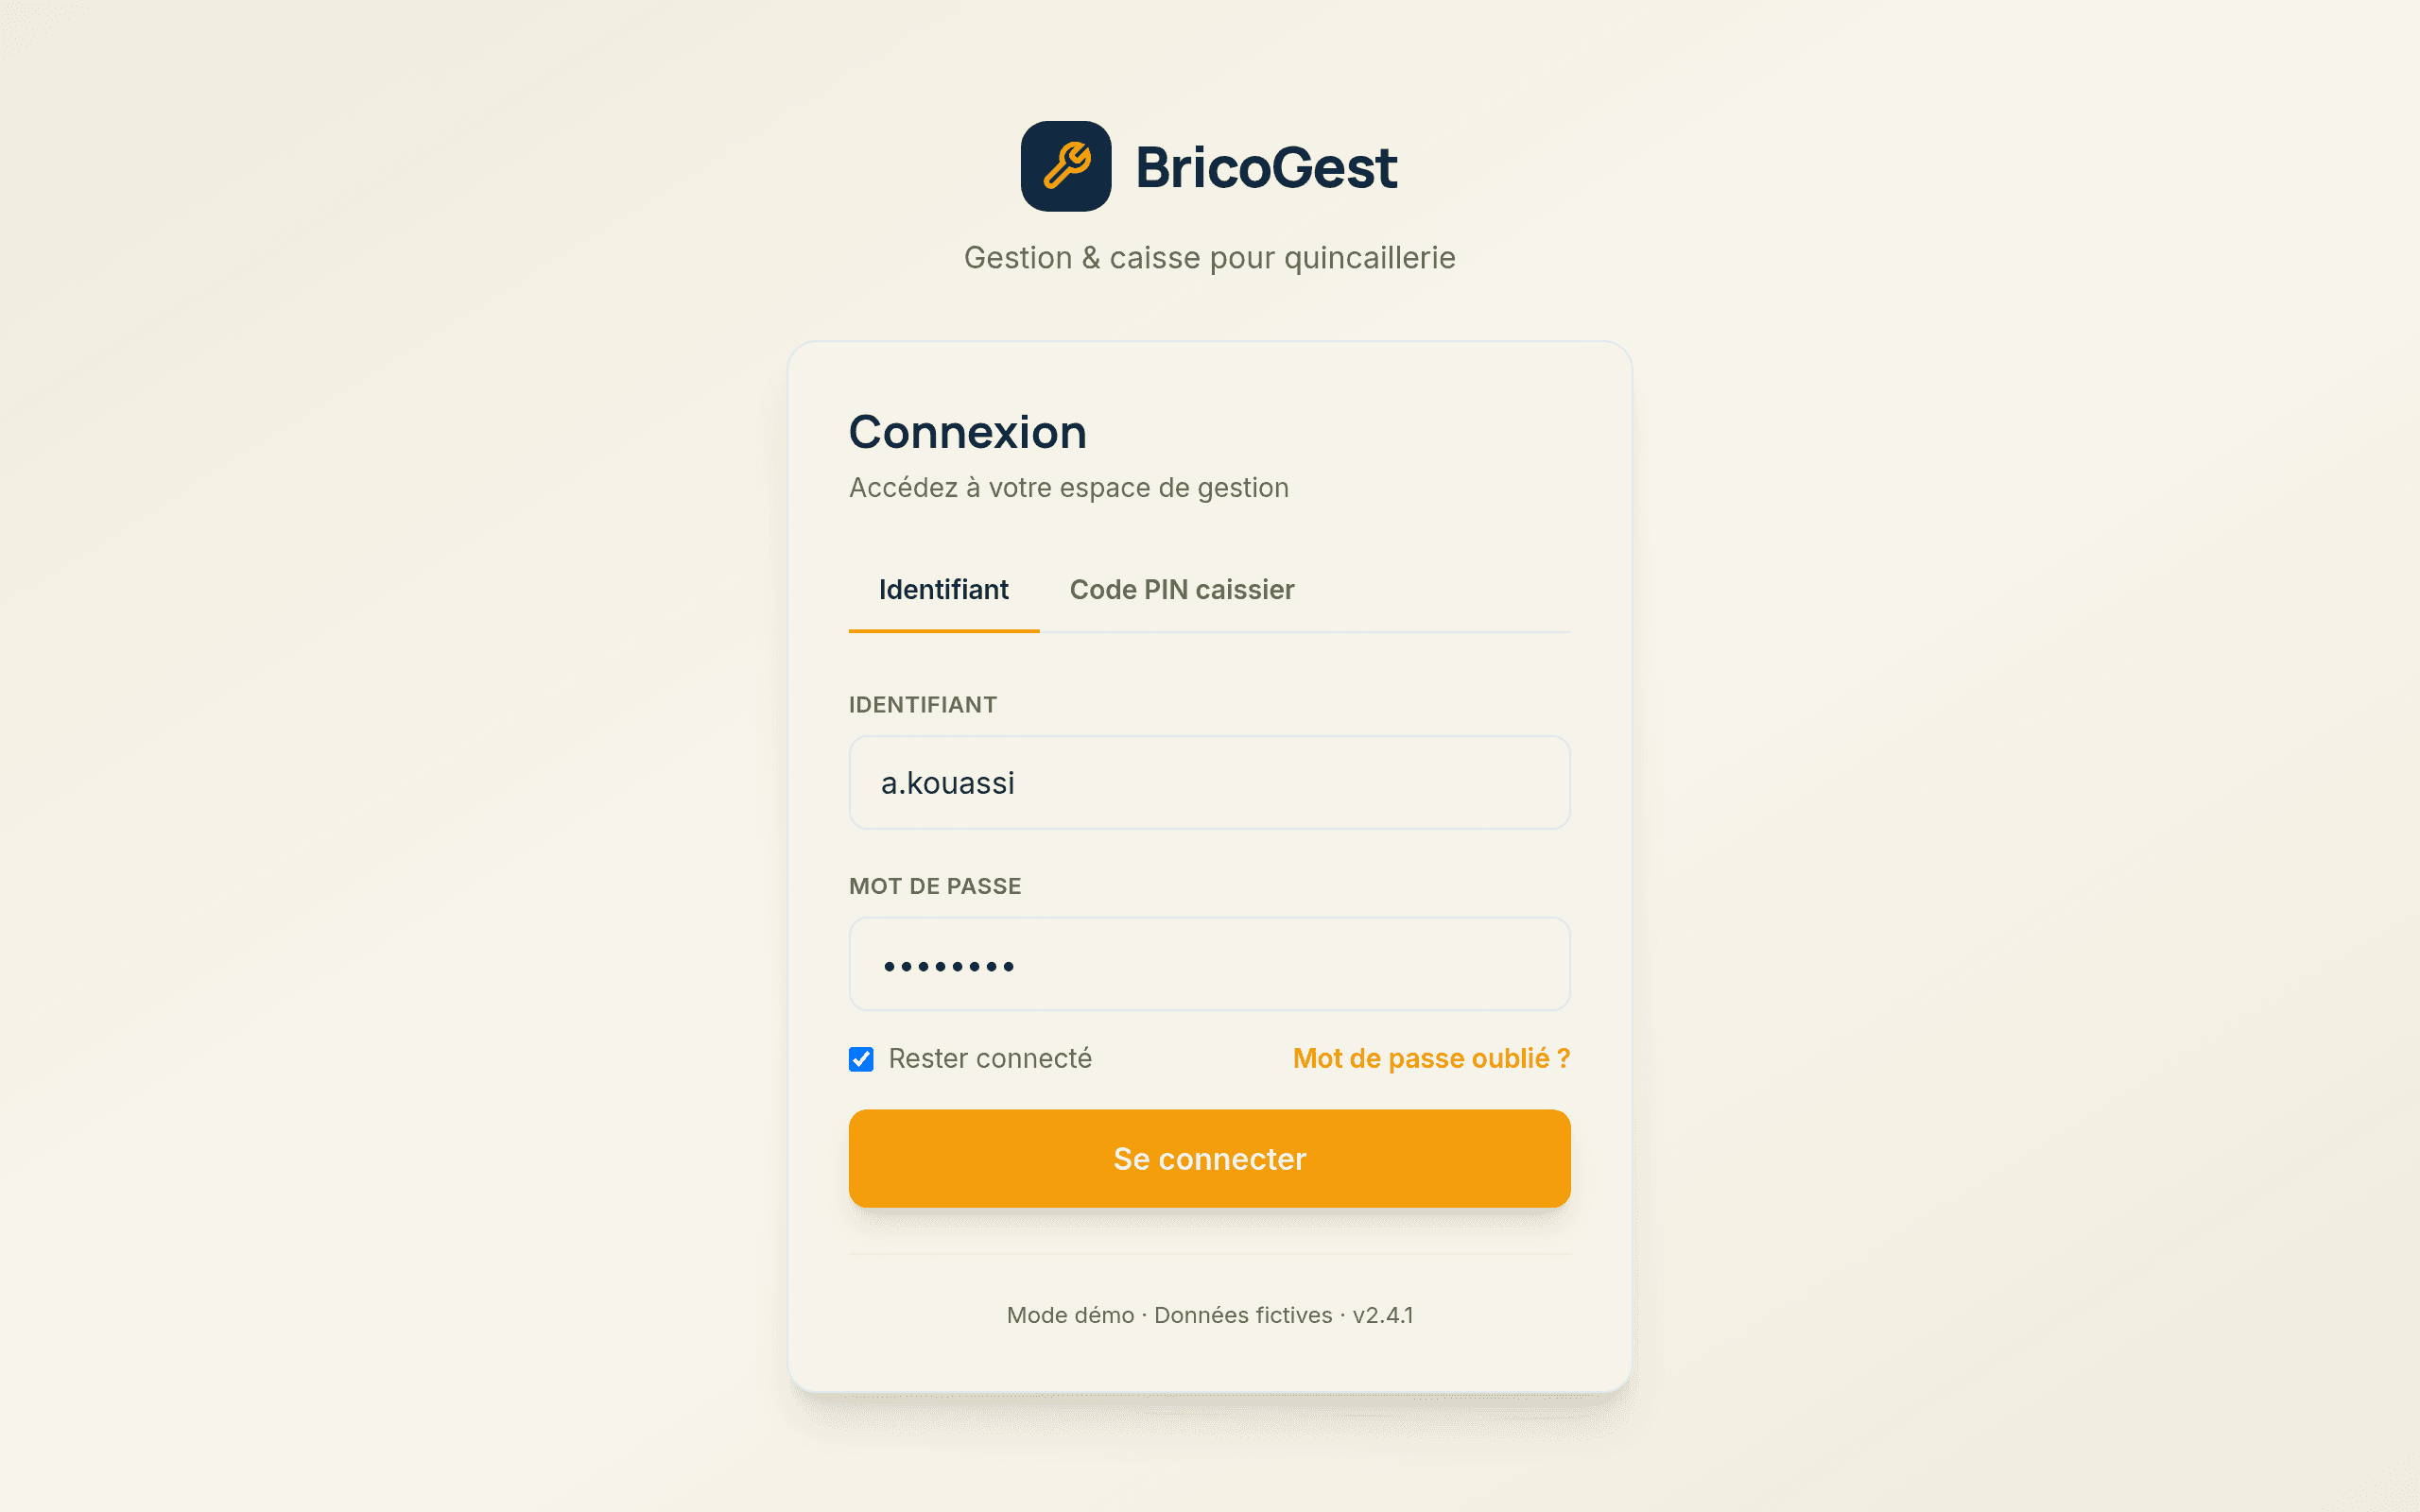Click the BricoGest brand name text

click(x=1266, y=167)
